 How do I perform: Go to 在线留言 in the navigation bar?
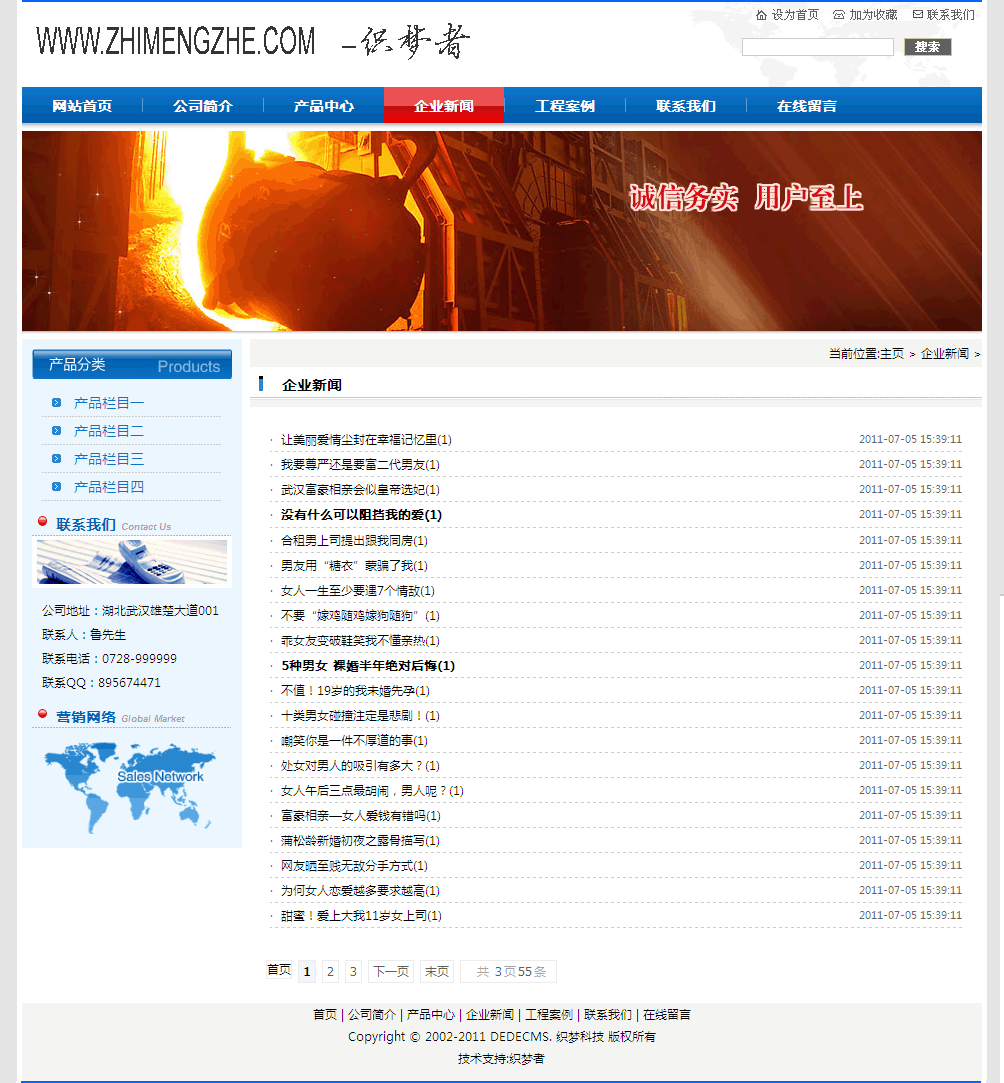click(x=806, y=106)
